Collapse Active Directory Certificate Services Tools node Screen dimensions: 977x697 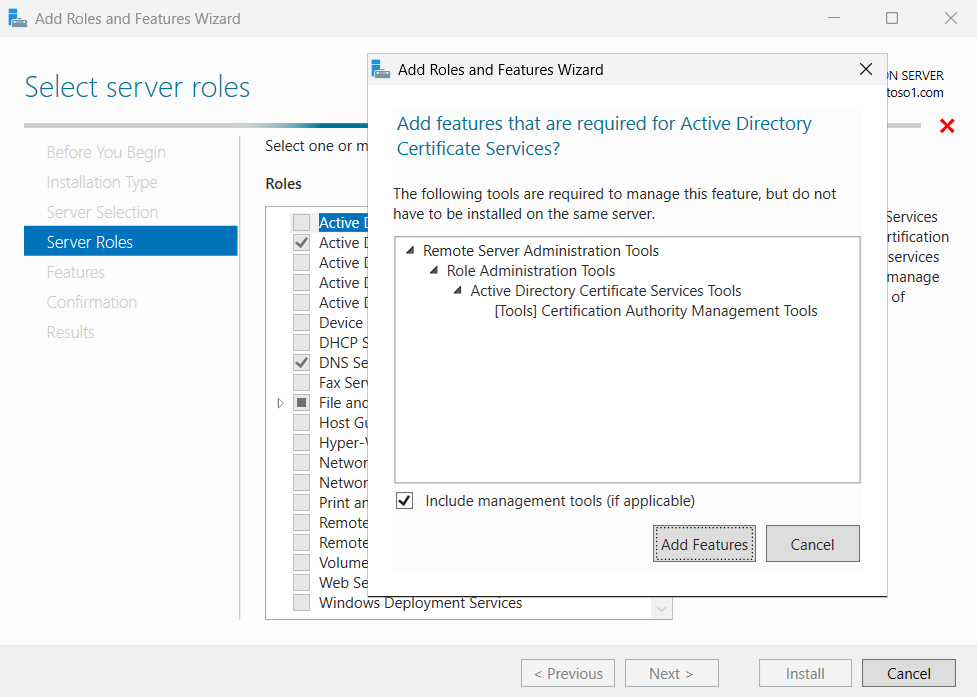(x=457, y=290)
